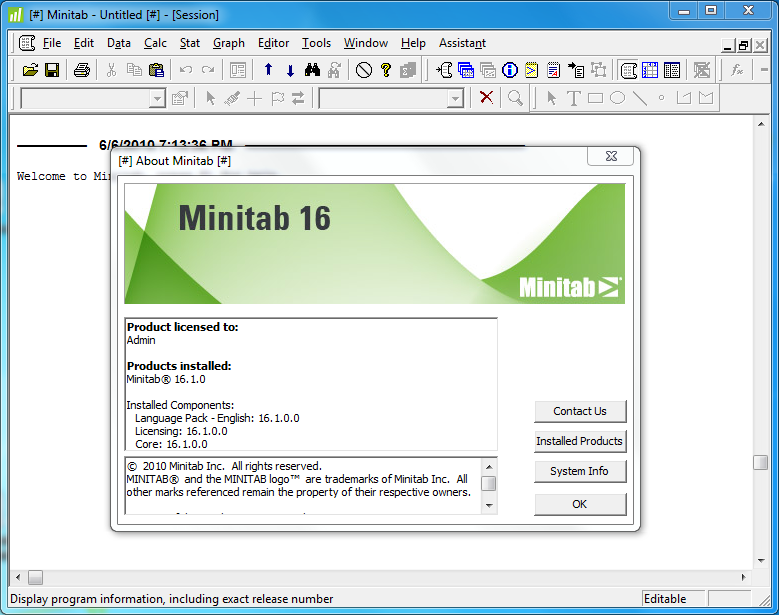Viewport: 779px width, 615px height.
Task: Show the Info blue circle icon
Action: (x=510, y=70)
